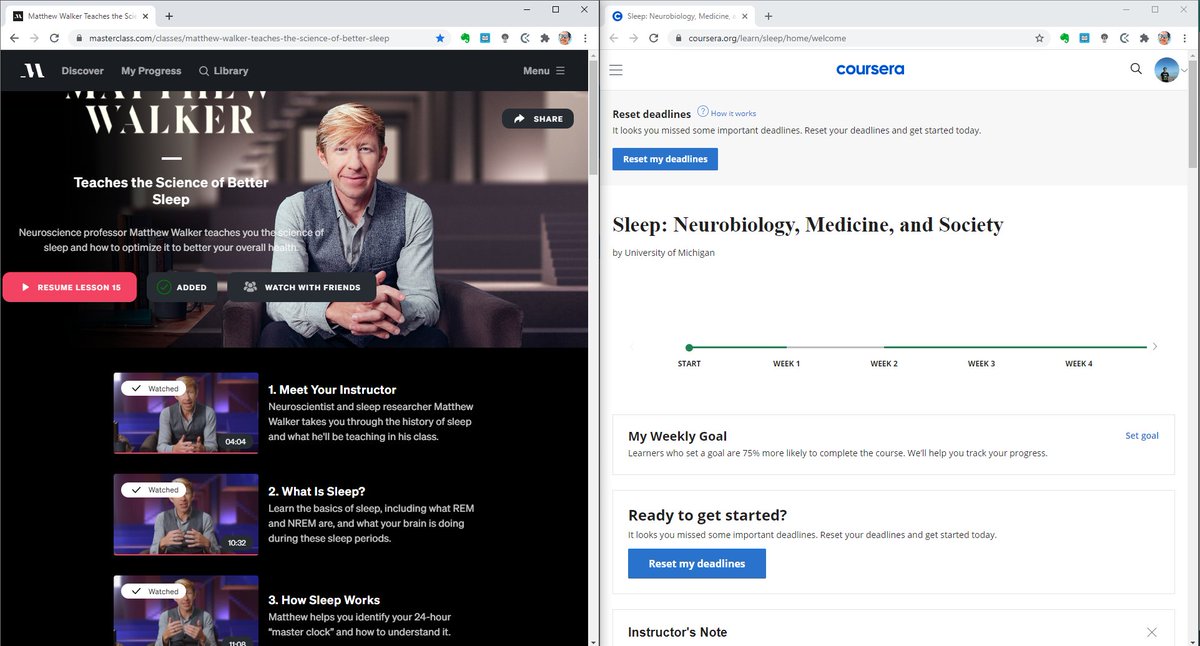This screenshot has height=646, width=1200.
Task: Open a new tab in MasterClass window
Action: click(x=169, y=16)
